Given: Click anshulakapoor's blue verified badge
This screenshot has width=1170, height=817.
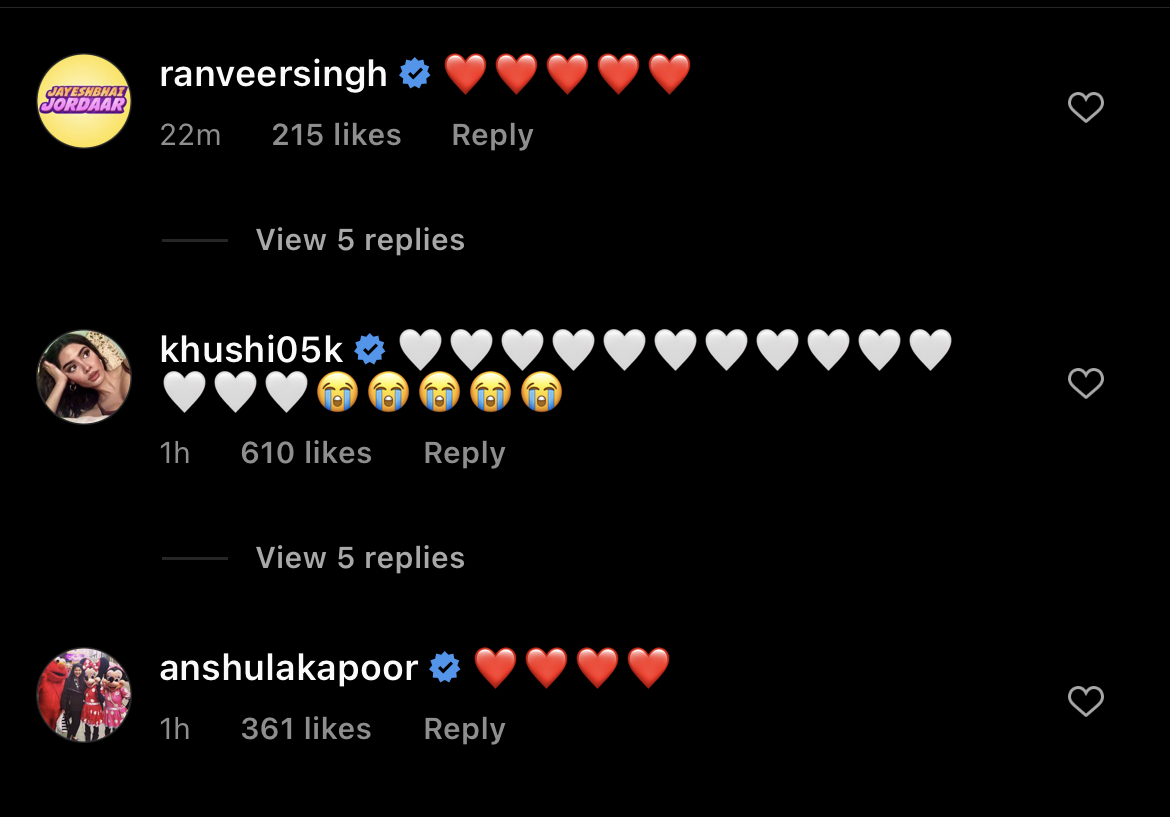Looking at the screenshot, I should click(x=445, y=667).
